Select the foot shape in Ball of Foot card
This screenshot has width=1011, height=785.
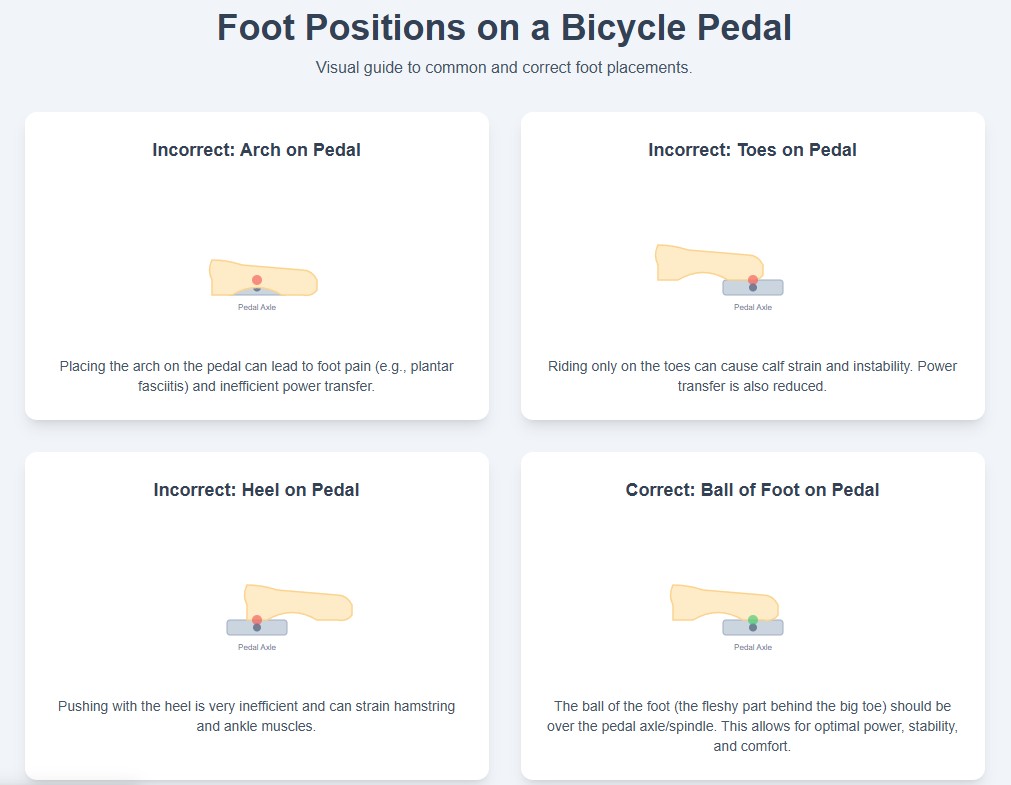click(x=725, y=602)
